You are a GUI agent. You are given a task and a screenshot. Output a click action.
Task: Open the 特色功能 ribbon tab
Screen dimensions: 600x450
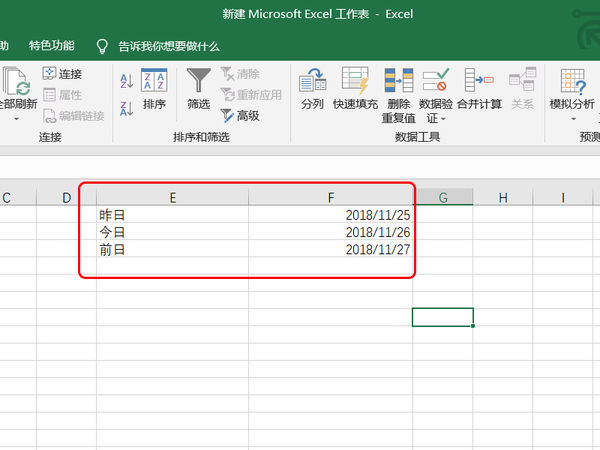(51, 46)
